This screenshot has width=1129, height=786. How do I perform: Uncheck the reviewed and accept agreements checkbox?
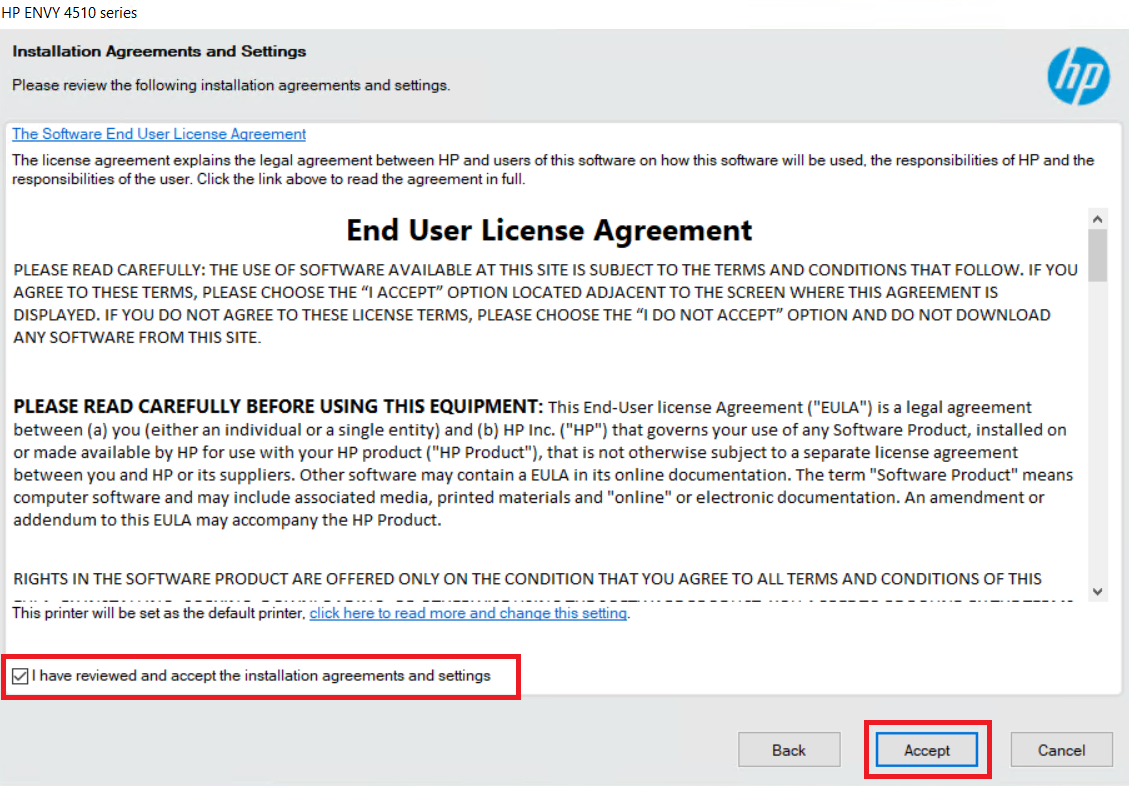[x=21, y=677]
